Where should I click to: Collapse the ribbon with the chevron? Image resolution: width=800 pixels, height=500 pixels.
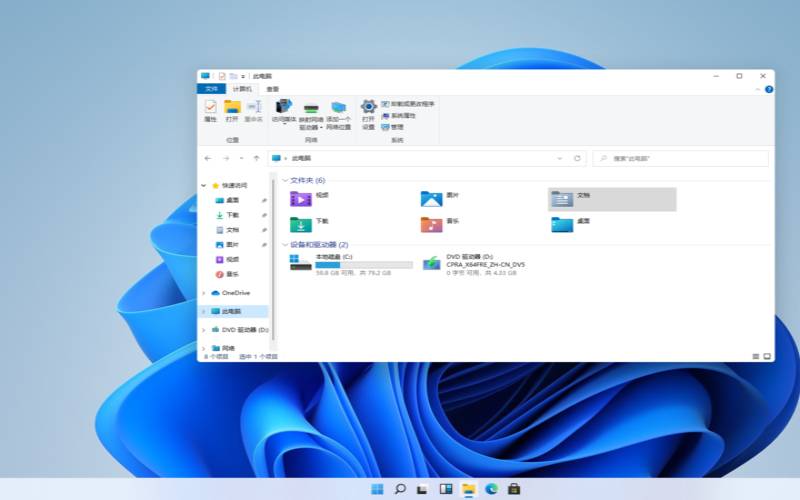coord(757,89)
